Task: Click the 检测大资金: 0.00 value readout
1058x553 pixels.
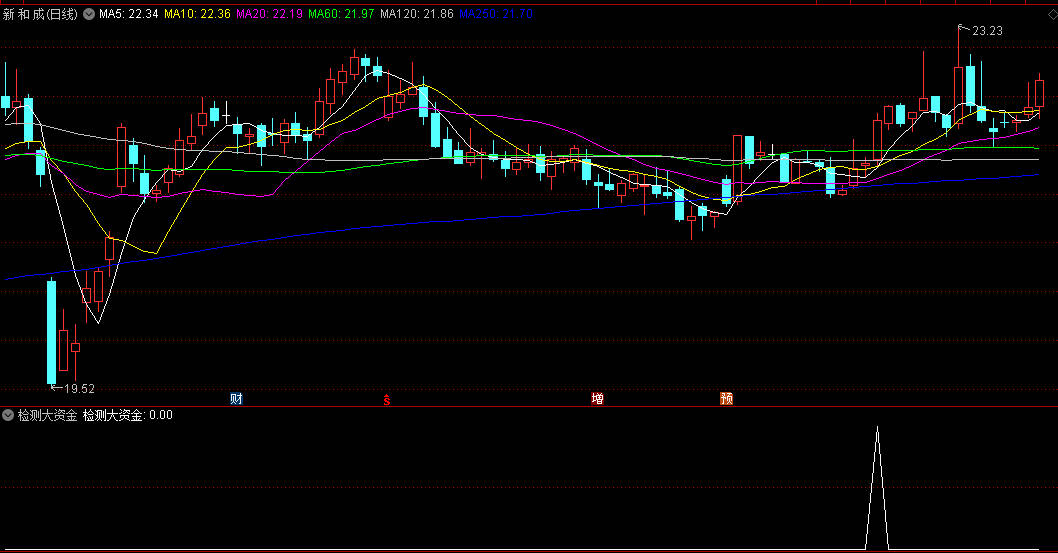Action: pos(128,415)
